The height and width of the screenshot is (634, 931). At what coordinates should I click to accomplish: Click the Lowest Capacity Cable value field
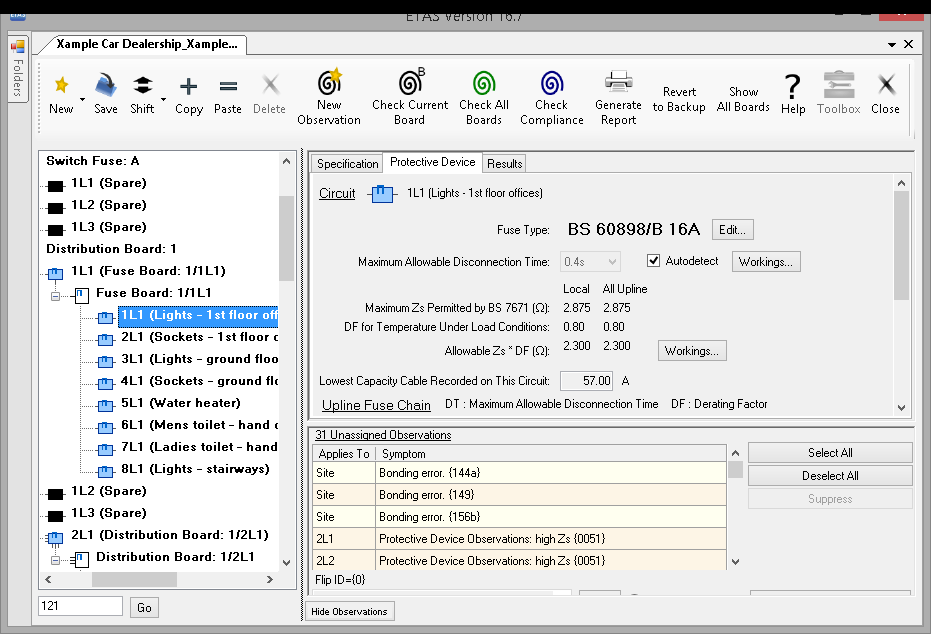(x=587, y=381)
